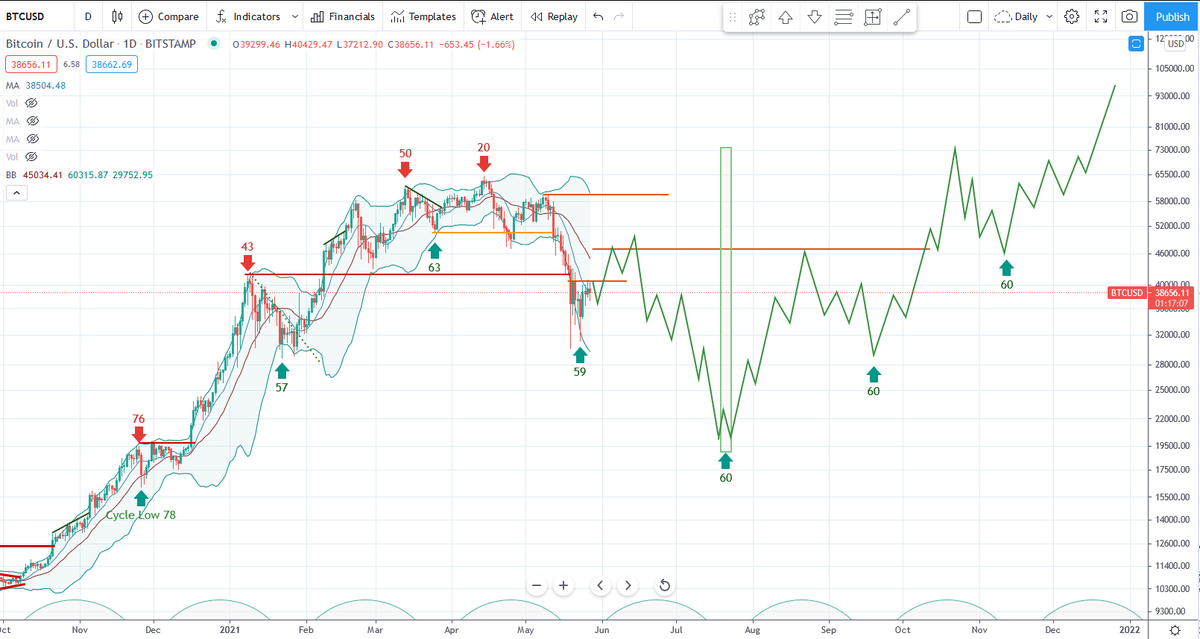Open chart settings gear in top toolbar
This screenshot has width=1200, height=639.
pyautogui.click(x=1072, y=17)
